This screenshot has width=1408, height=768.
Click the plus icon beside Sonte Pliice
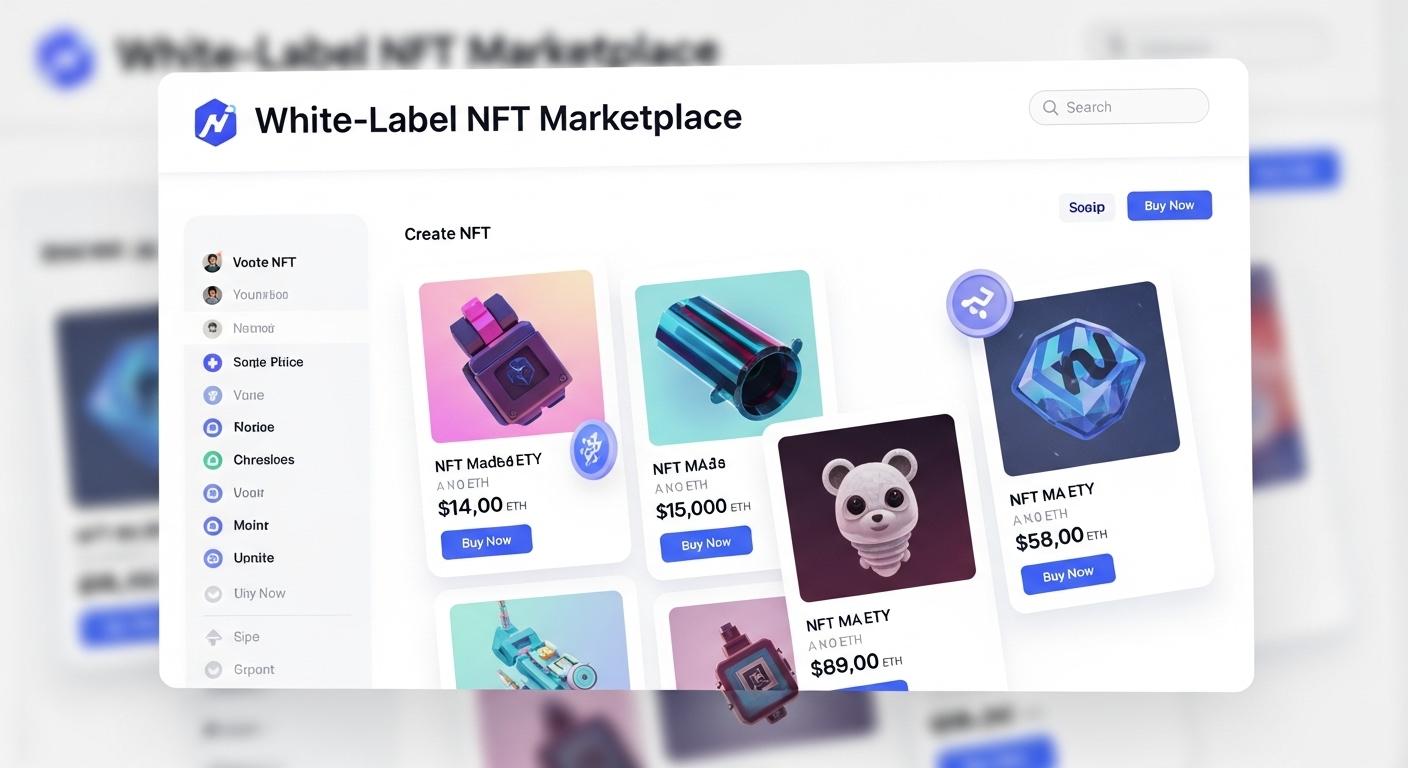(x=212, y=362)
